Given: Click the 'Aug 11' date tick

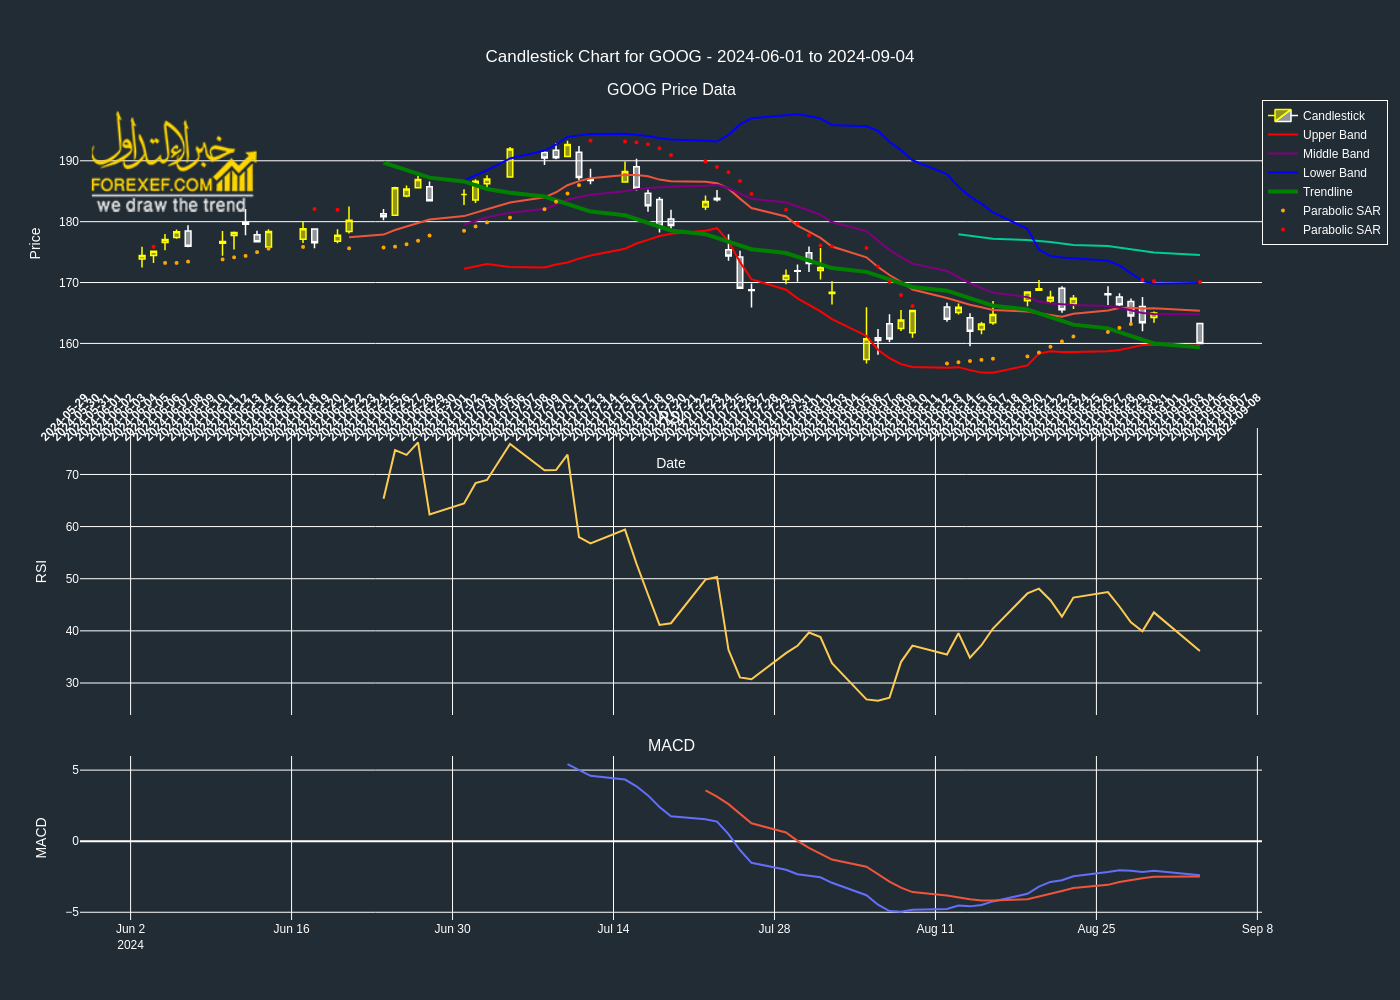Looking at the screenshot, I should [x=935, y=929].
